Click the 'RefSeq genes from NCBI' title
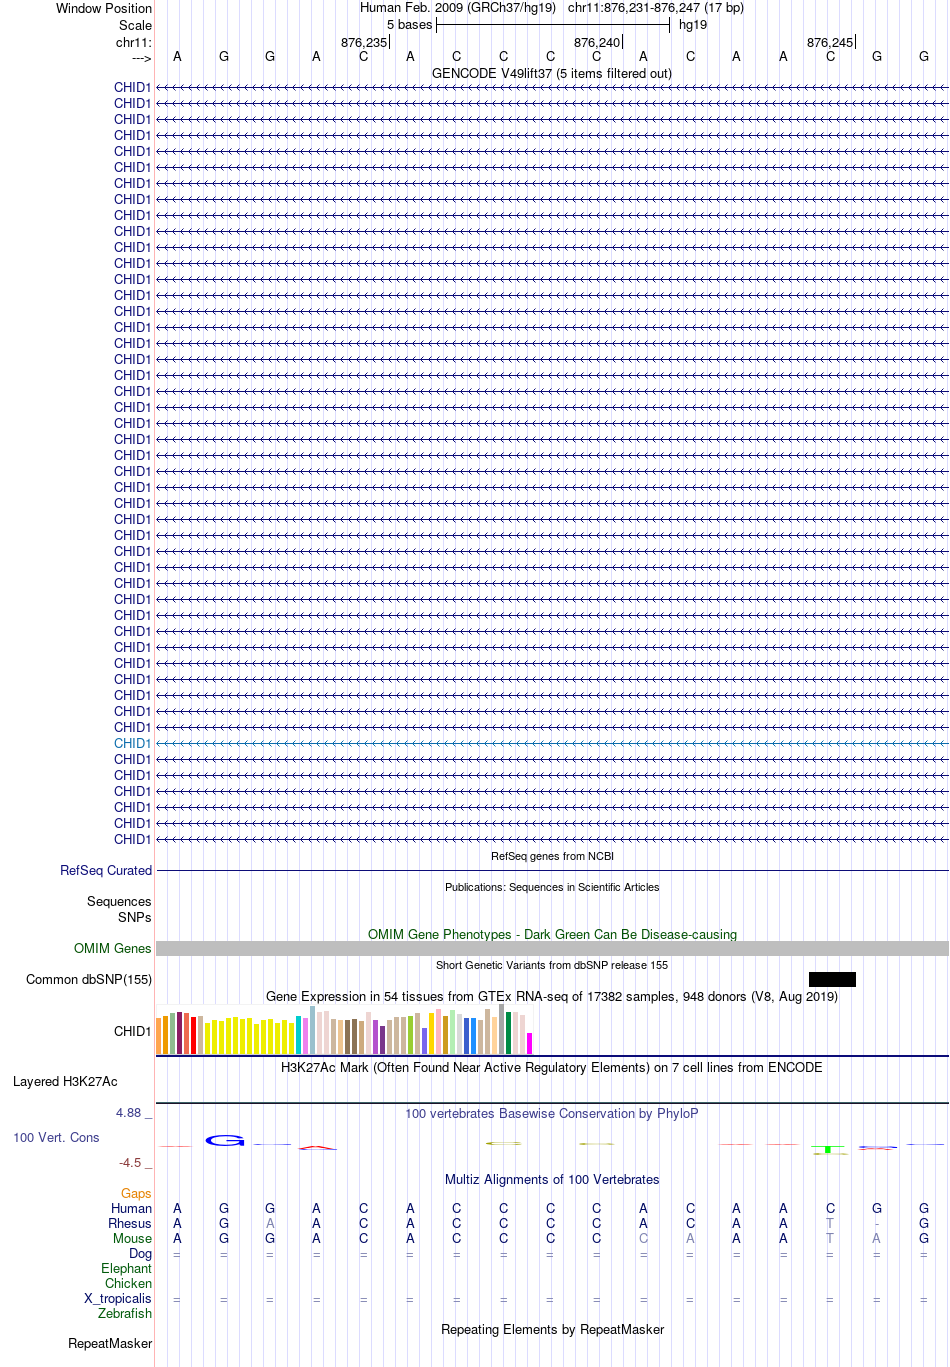The width and height of the screenshot is (950, 1367). tap(552, 856)
